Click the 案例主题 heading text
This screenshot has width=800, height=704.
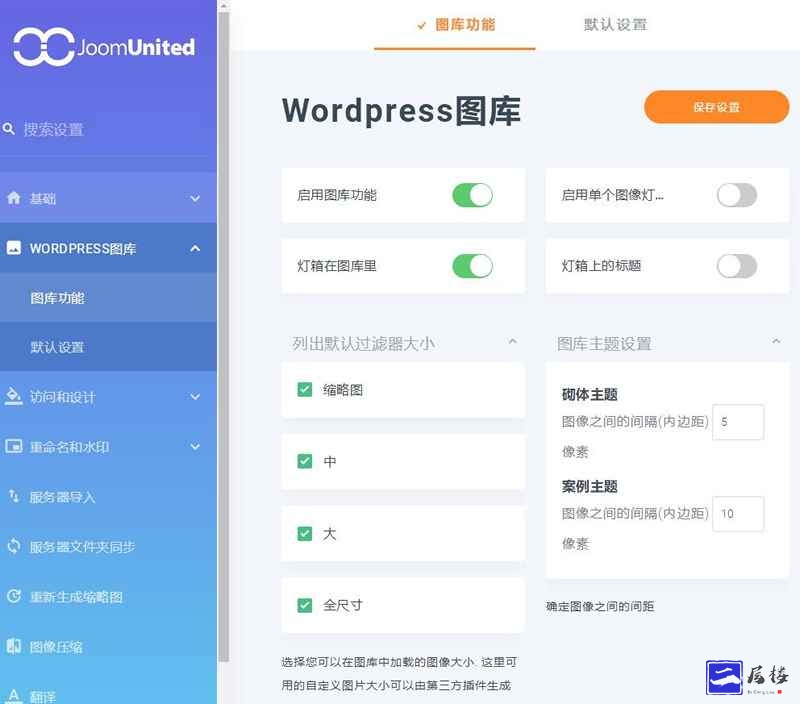pyautogui.click(x=589, y=486)
